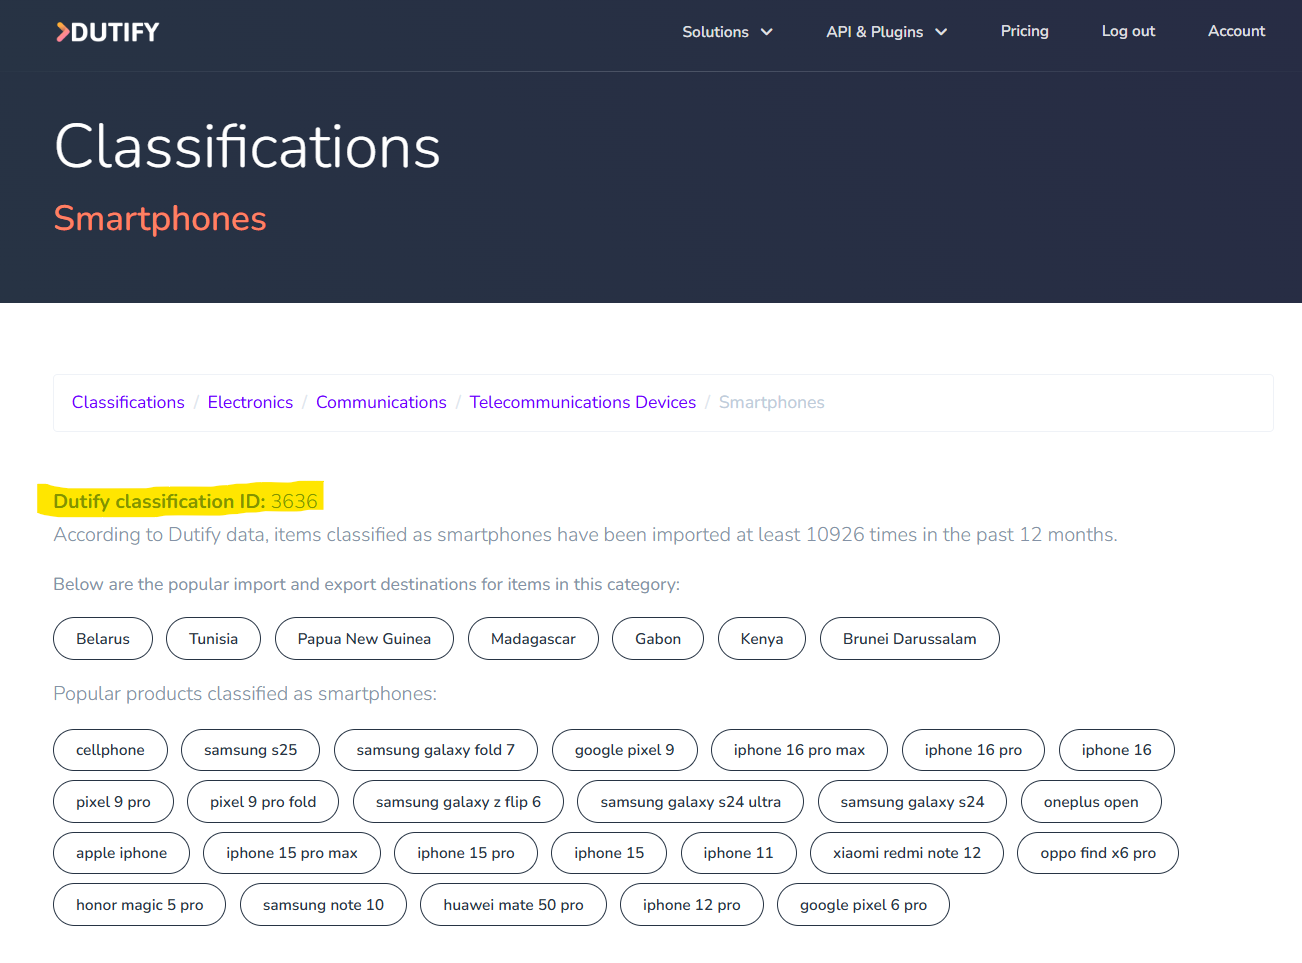Open the pixel 9 pro fold tag
Viewport: 1302px width, 963px height.
263,802
